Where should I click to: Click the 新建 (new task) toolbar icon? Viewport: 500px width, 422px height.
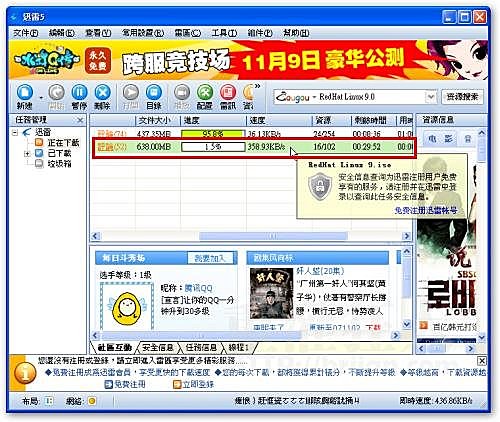coord(25,92)
